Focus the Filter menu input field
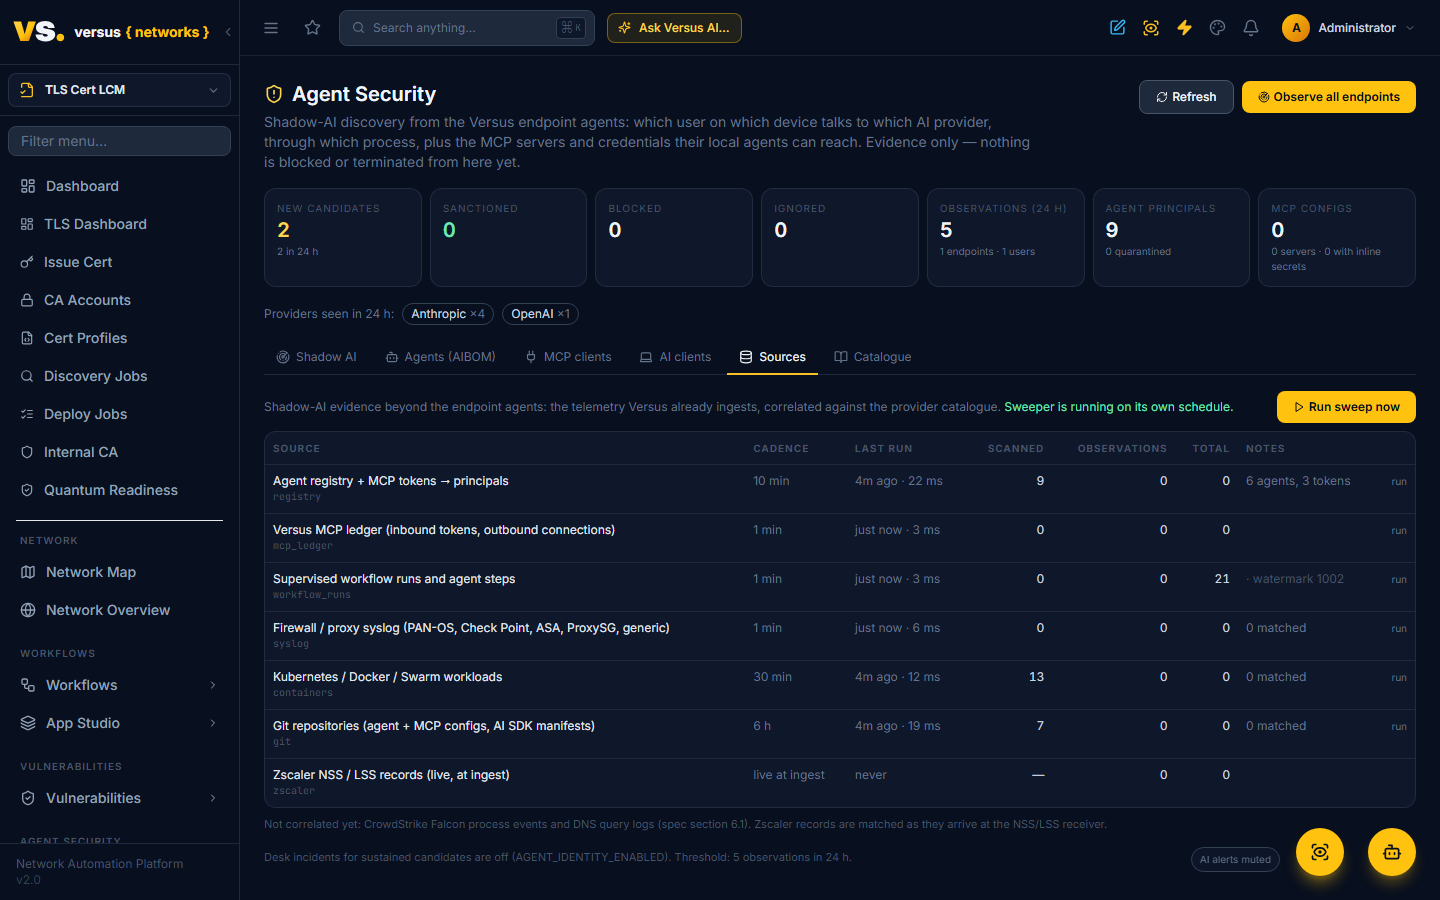 pos(119,141)
